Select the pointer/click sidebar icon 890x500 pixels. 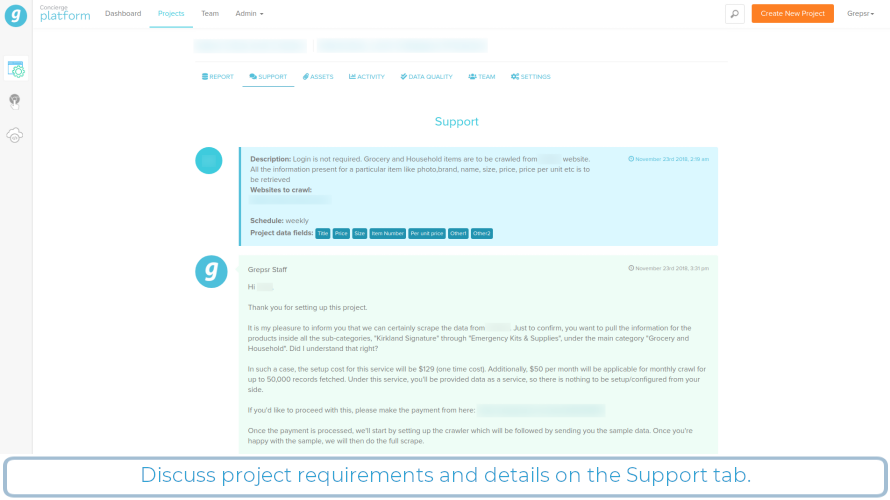[15, 102]
